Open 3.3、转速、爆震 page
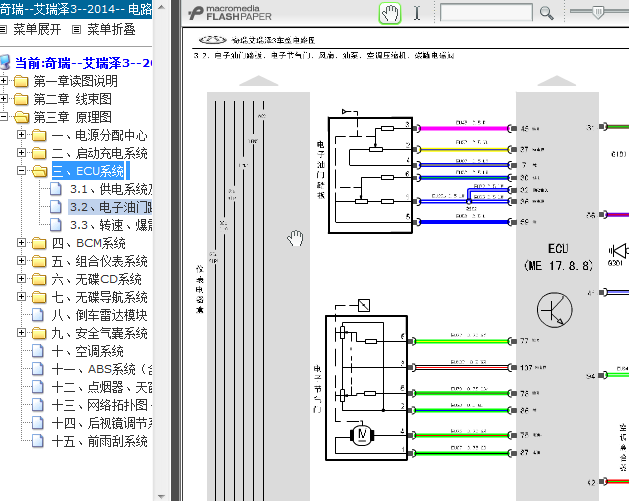The image size is (629, 501). [x=111, y=225]
